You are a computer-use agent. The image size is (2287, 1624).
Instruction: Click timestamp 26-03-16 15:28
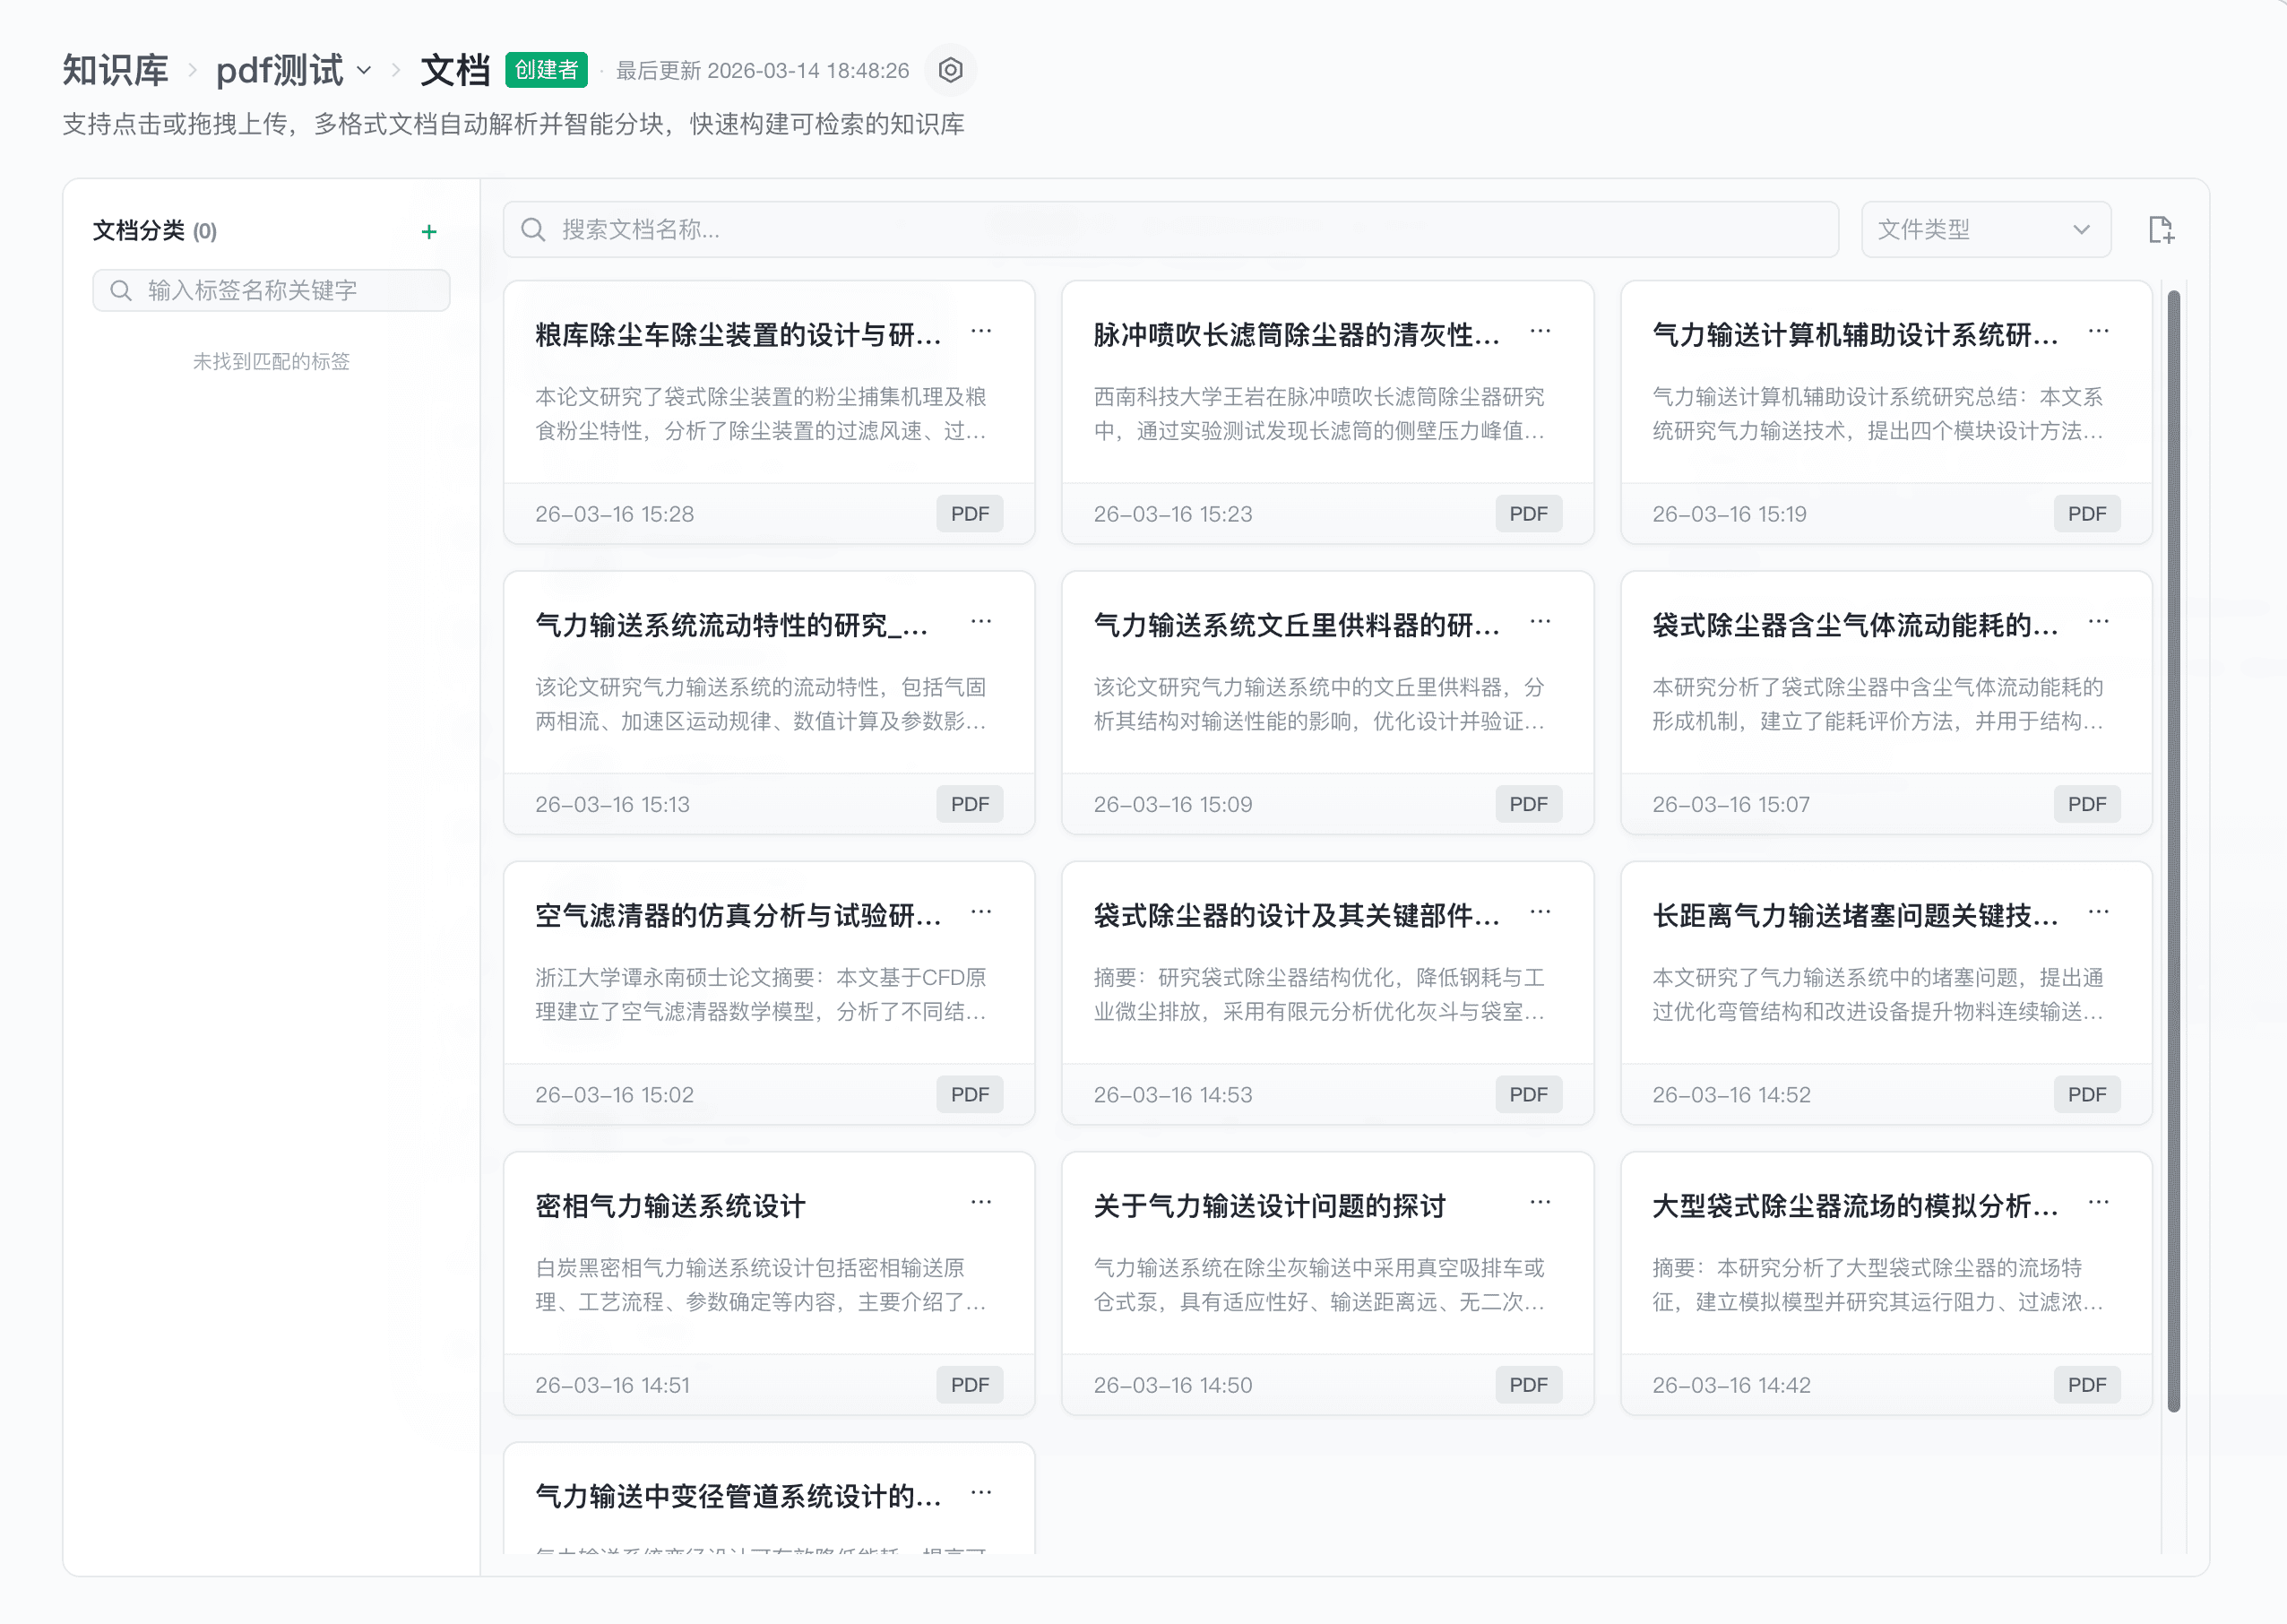click(614, 514)
